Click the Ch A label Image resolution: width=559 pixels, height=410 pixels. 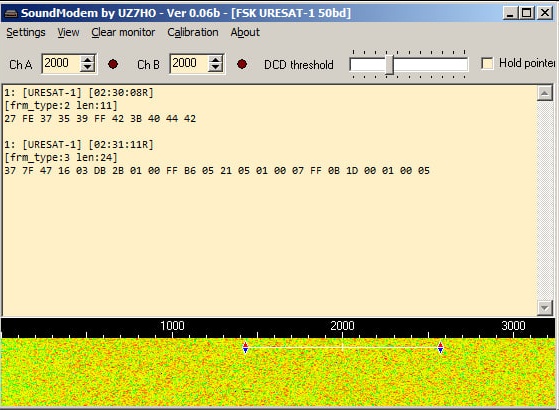point(21,65)
